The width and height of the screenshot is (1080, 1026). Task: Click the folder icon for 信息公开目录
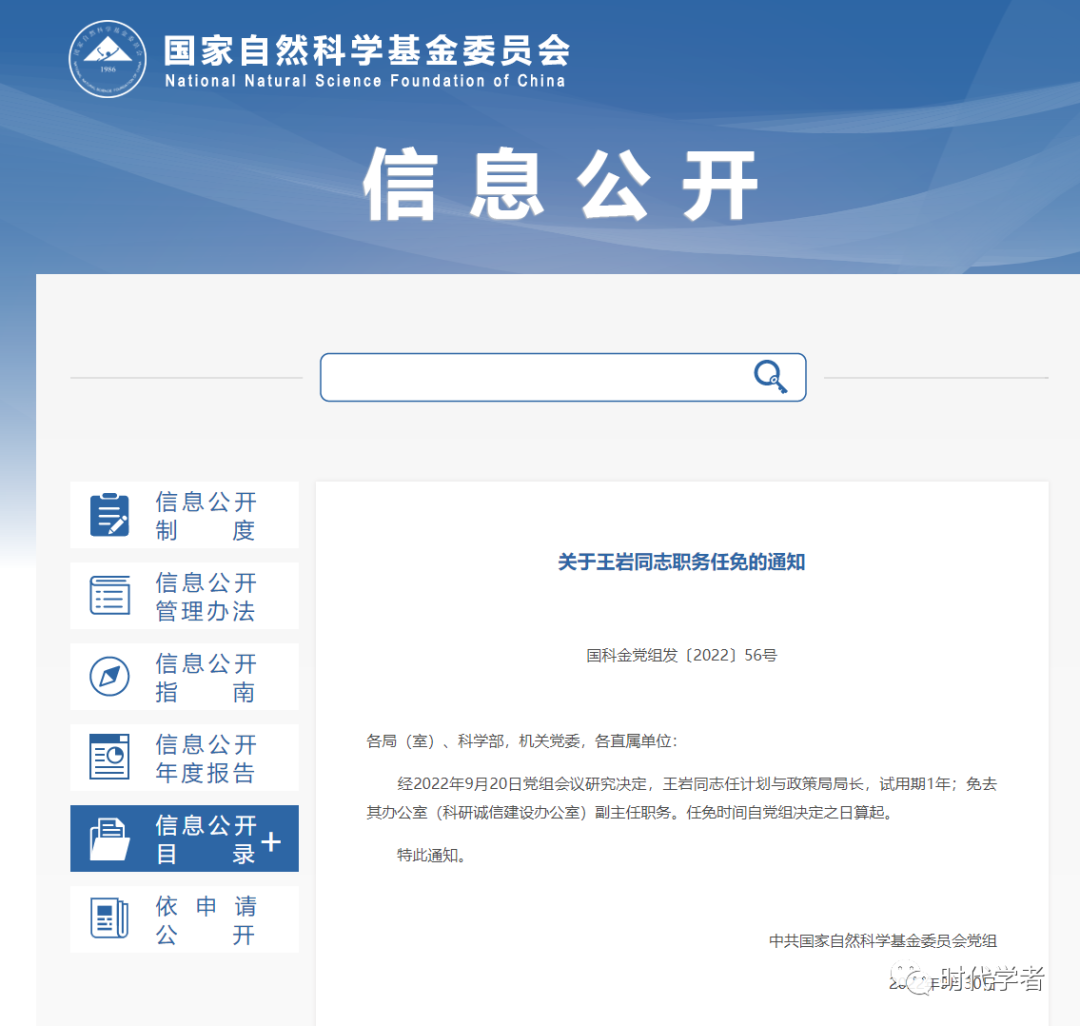tap(110, 839)
